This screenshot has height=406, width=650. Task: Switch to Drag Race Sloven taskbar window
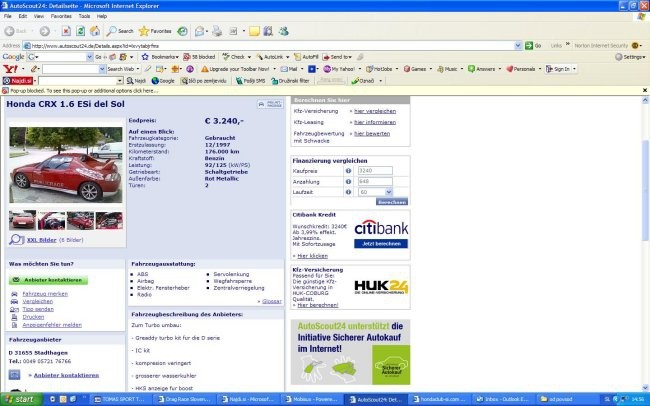(184, 399)
